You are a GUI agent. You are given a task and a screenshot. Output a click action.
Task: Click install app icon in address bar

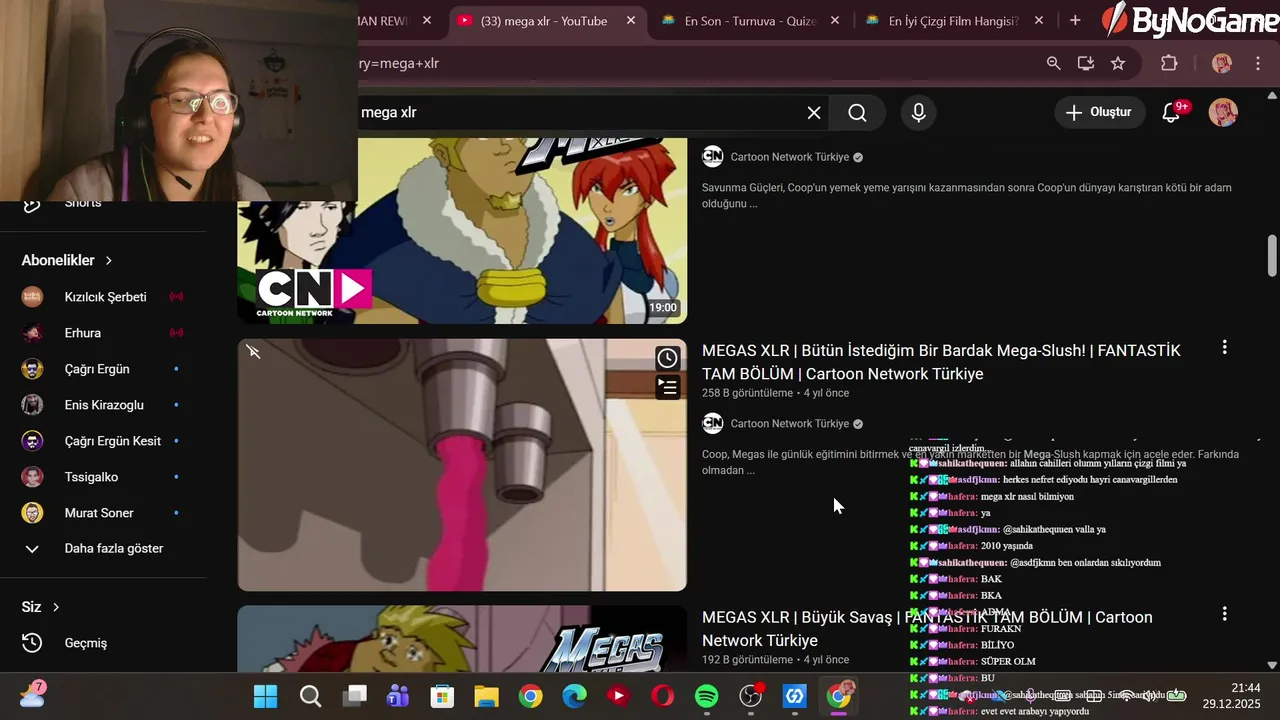coord(1085,63)
